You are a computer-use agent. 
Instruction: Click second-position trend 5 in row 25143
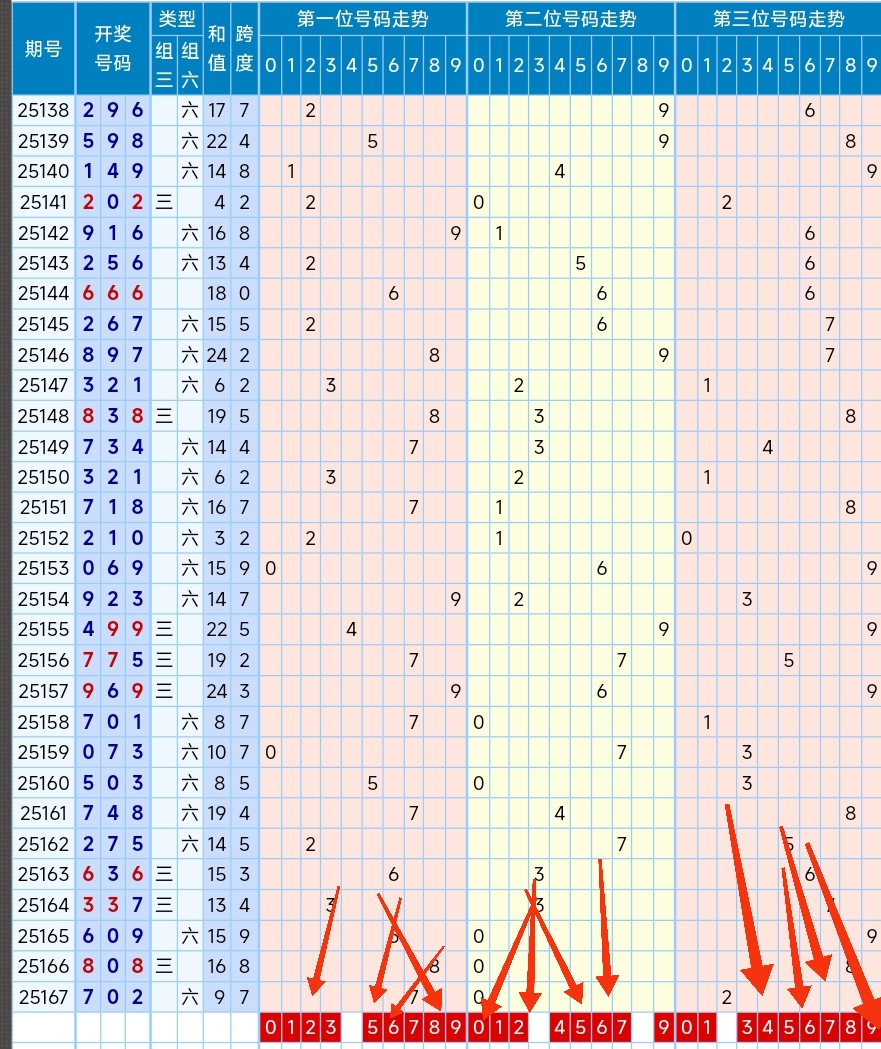[x=581, y=263]
